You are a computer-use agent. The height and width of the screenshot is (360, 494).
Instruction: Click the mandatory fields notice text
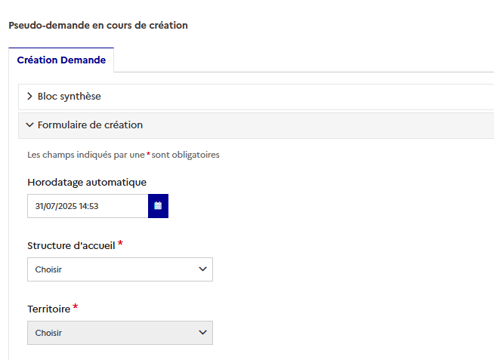click(123, 155)
